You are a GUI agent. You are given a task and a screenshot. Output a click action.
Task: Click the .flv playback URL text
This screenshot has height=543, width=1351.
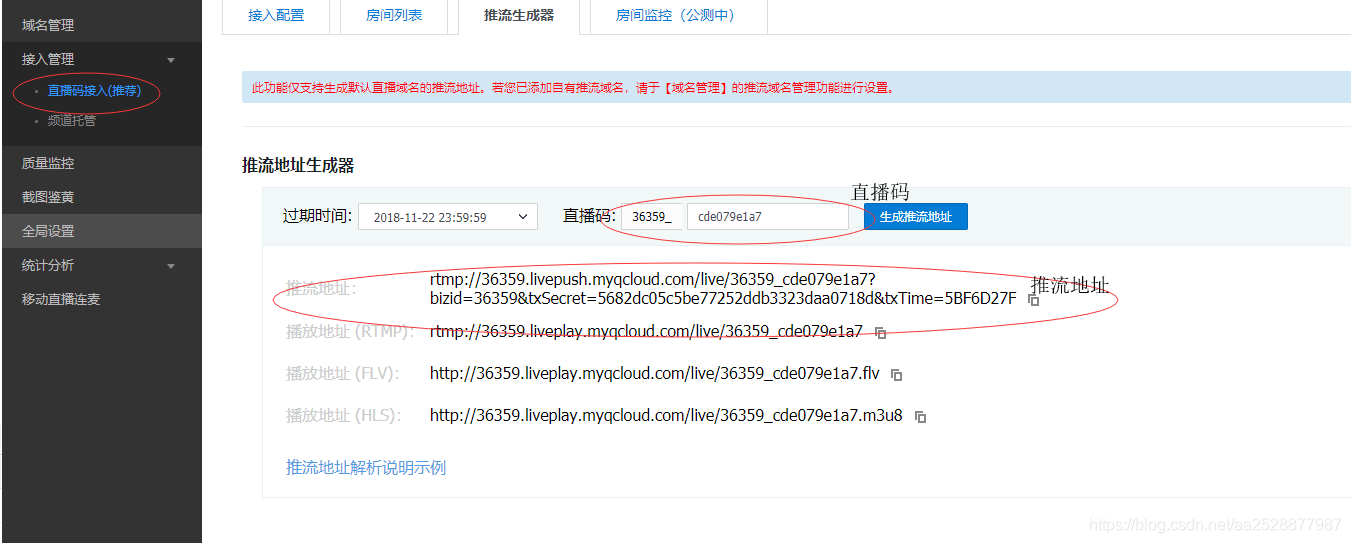tap(655, 373)
